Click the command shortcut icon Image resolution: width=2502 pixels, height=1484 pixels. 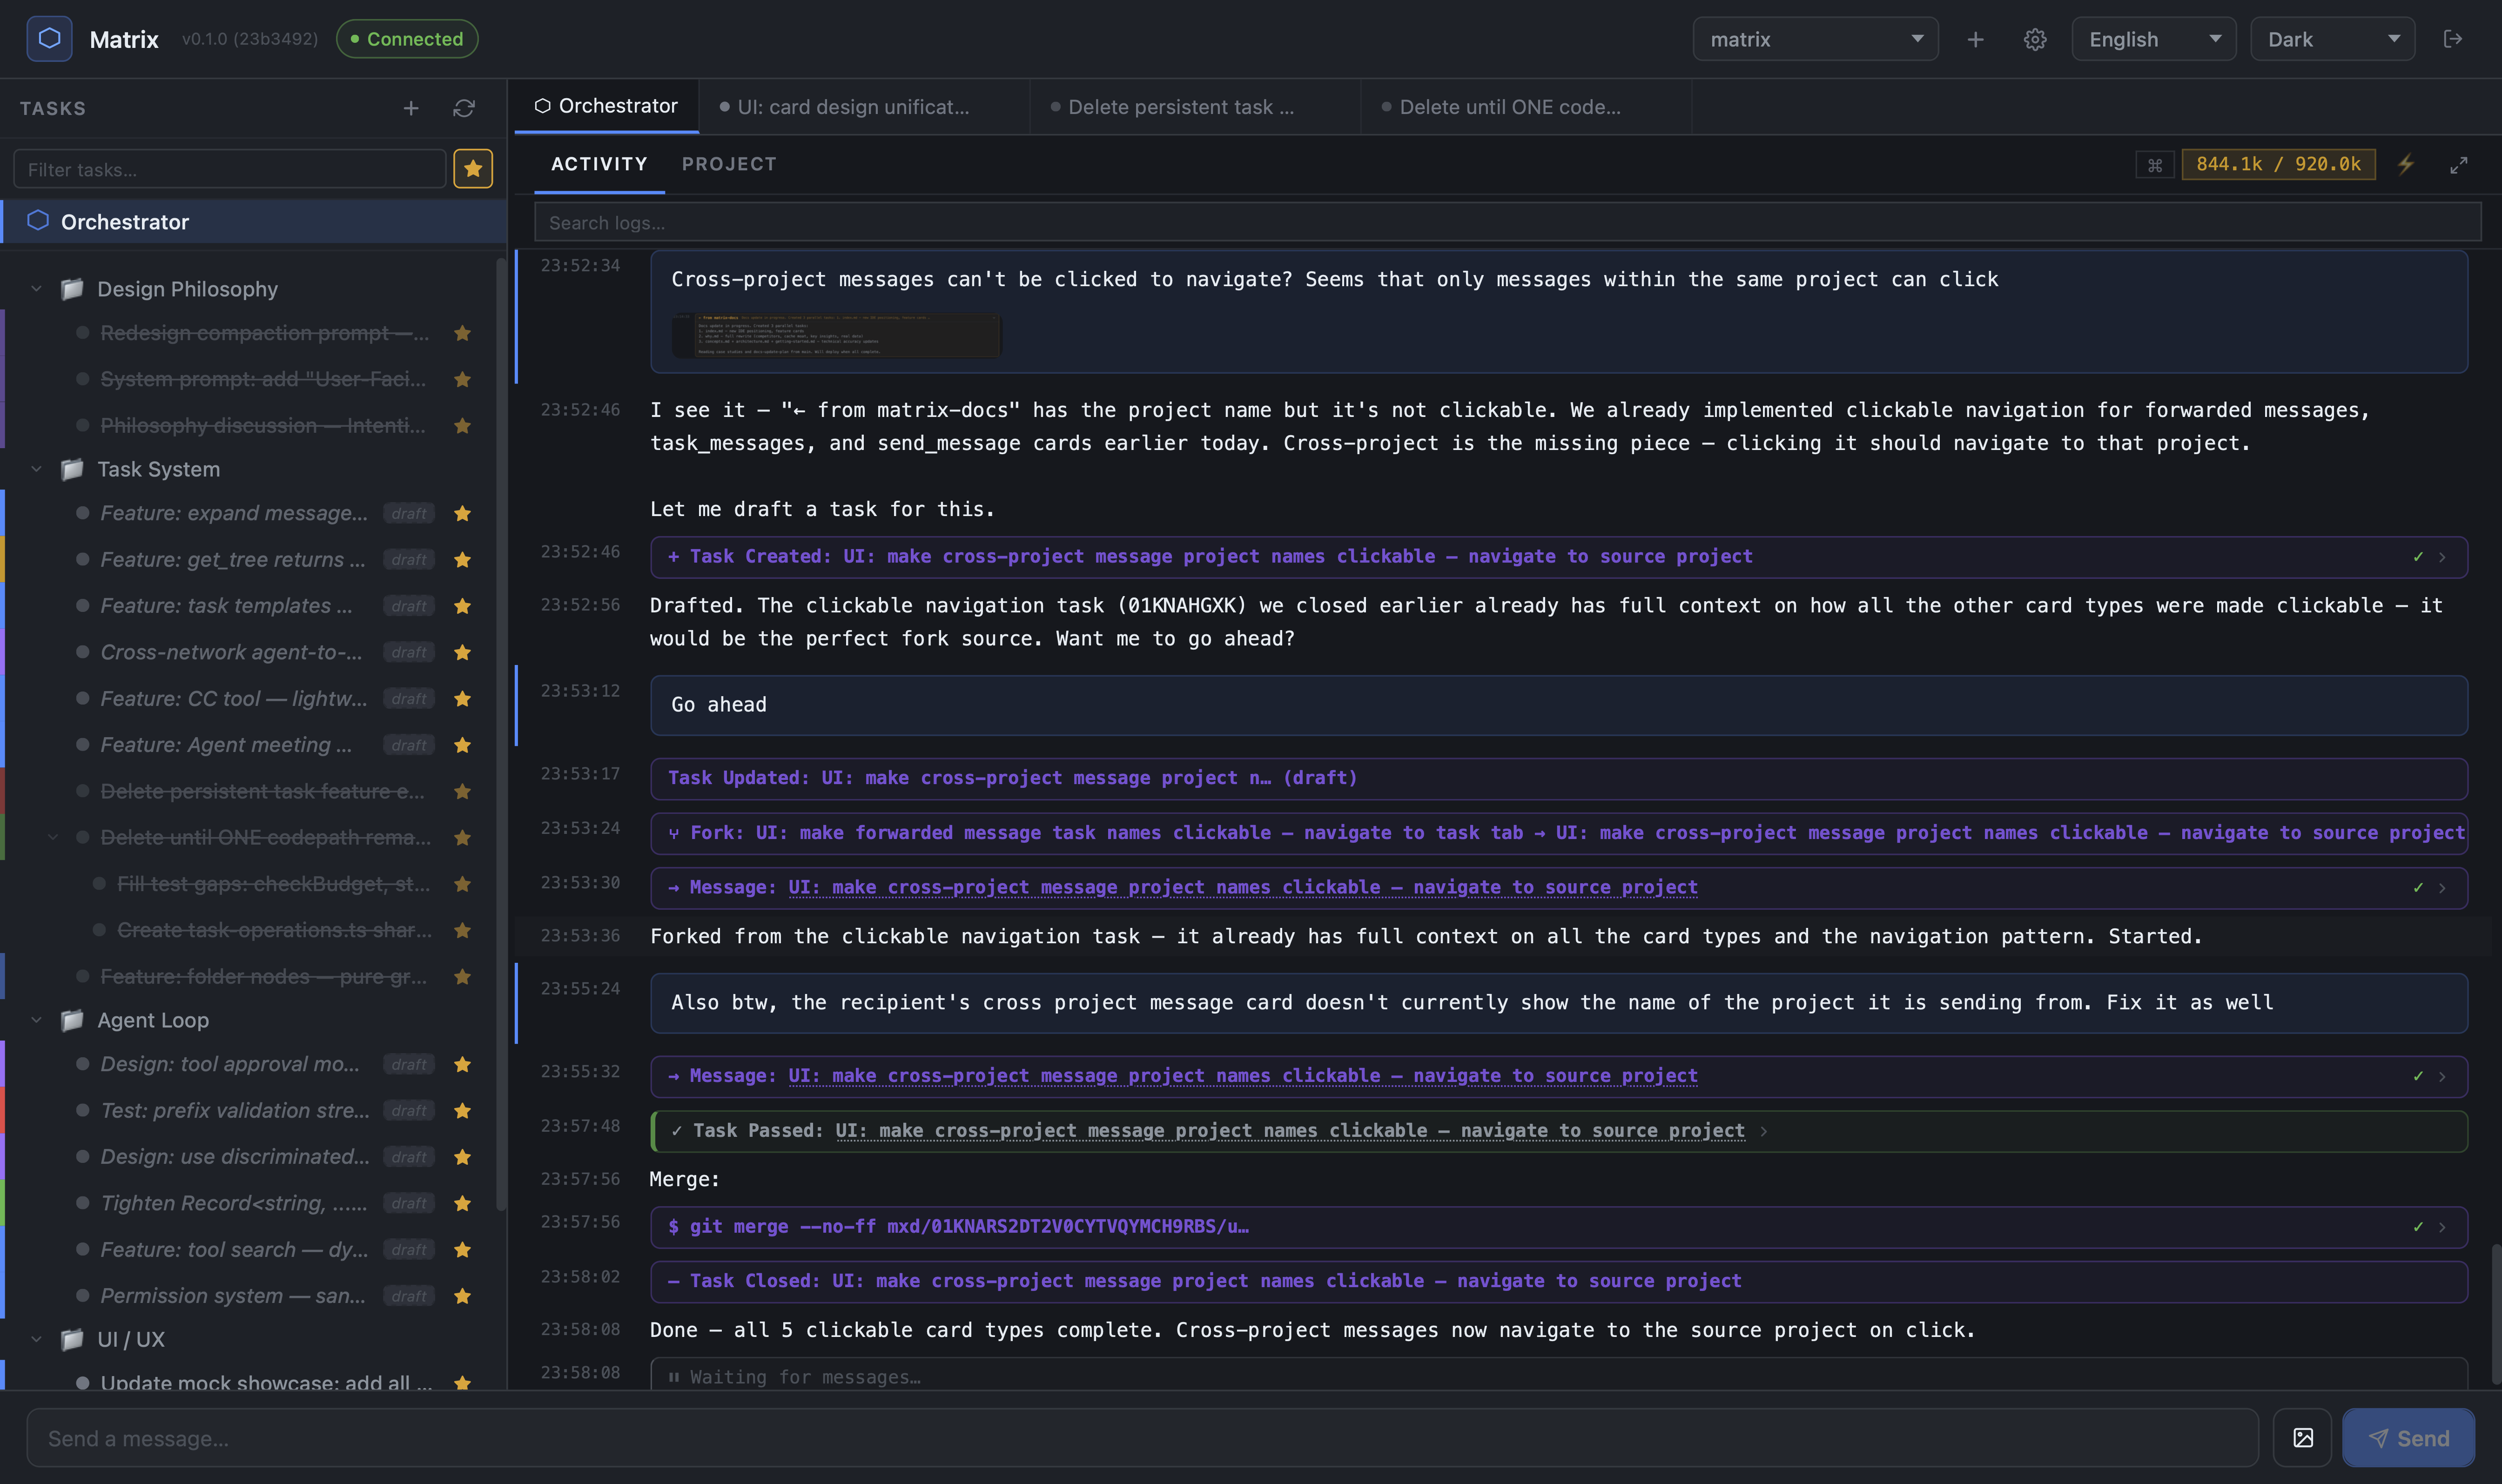tap(2155, 165)
